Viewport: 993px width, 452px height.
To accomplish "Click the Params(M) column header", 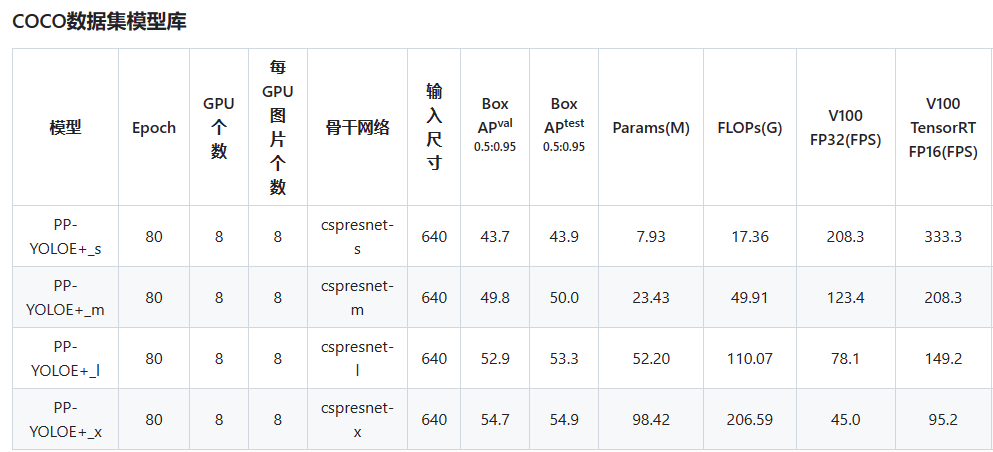I will (x=651, y=127).
